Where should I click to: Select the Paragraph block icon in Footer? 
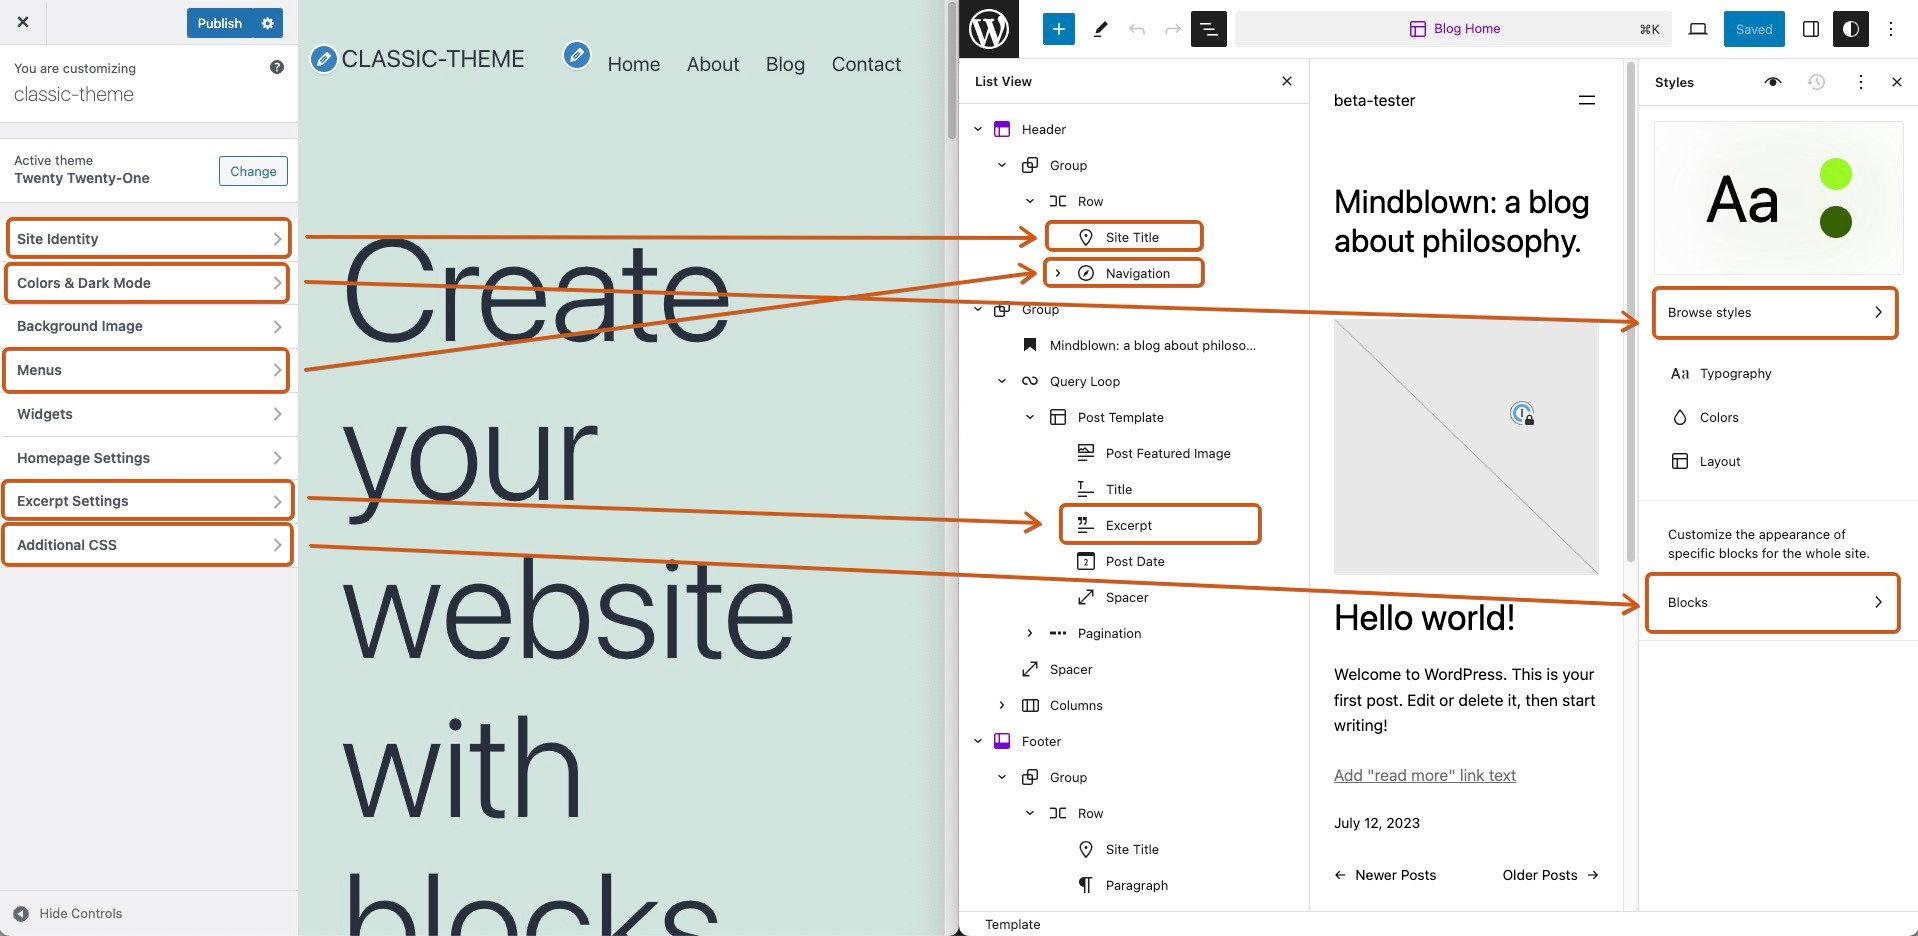1085,885
